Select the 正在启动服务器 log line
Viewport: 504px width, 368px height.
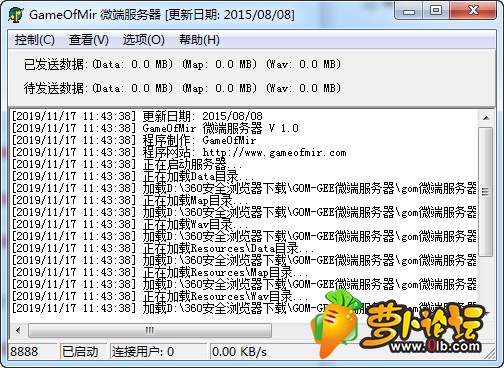click(244, 165)
